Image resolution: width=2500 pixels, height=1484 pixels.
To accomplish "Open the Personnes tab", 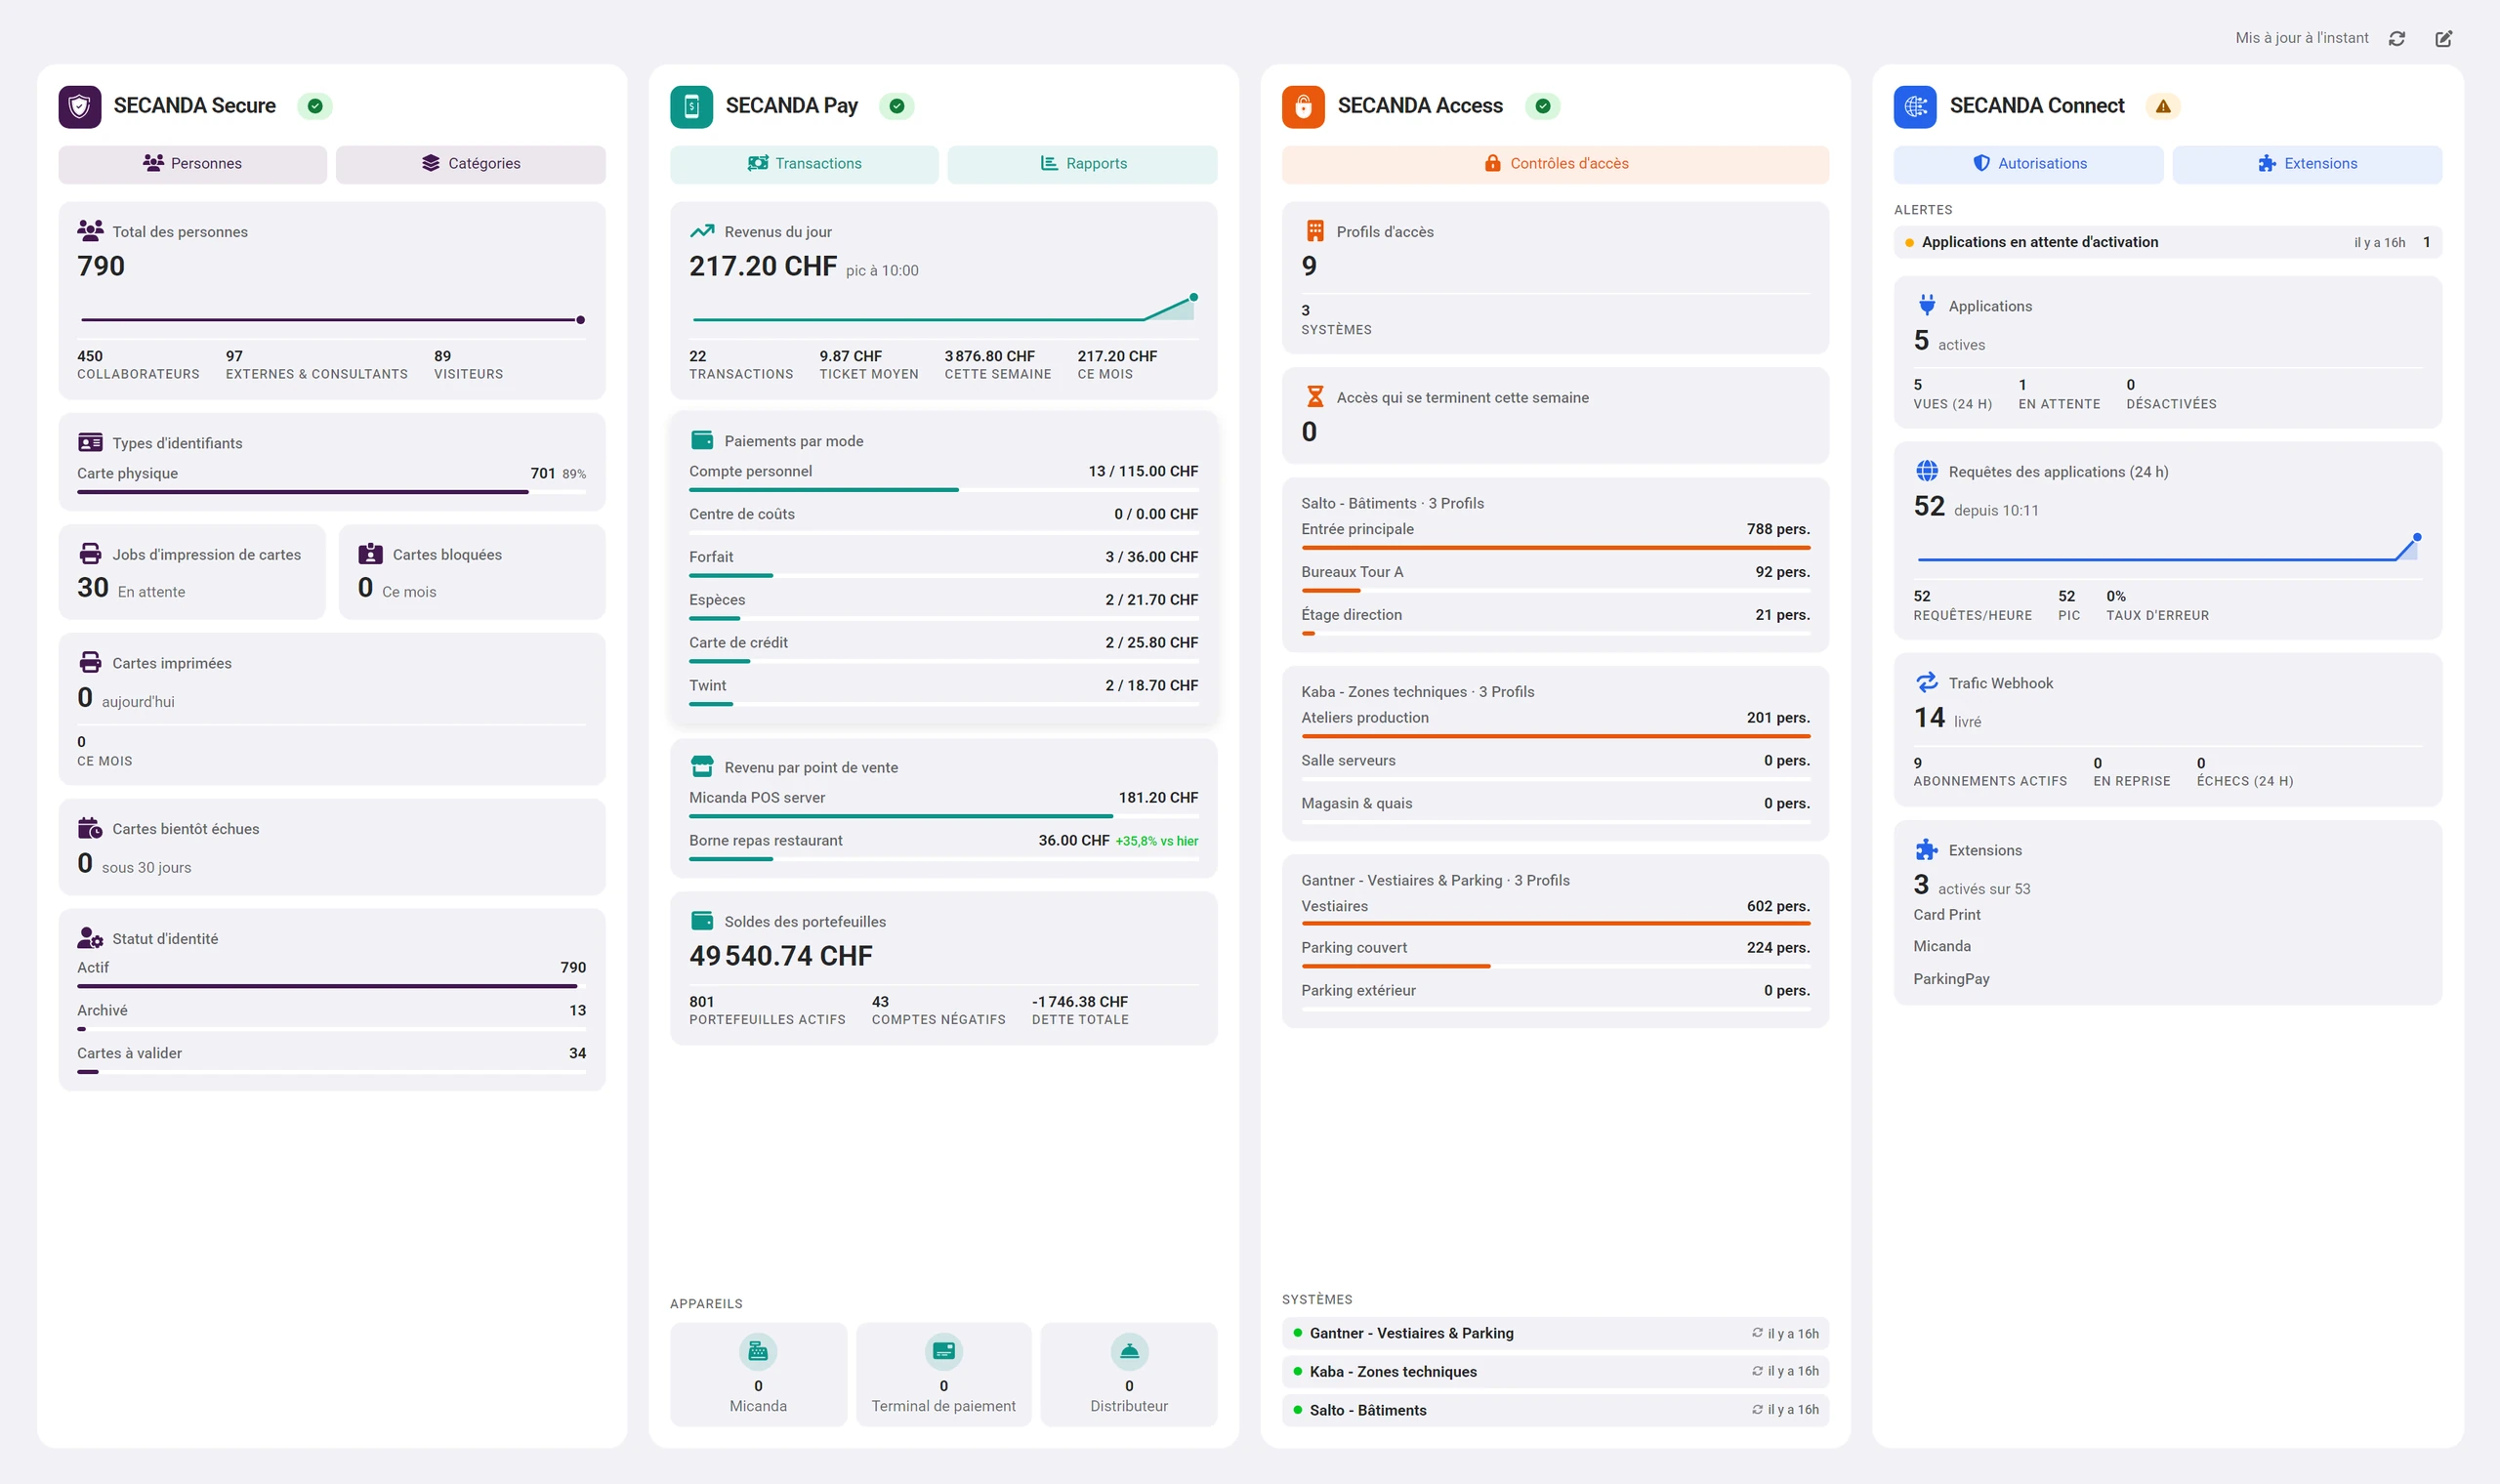I will click(x=193, y=164).
